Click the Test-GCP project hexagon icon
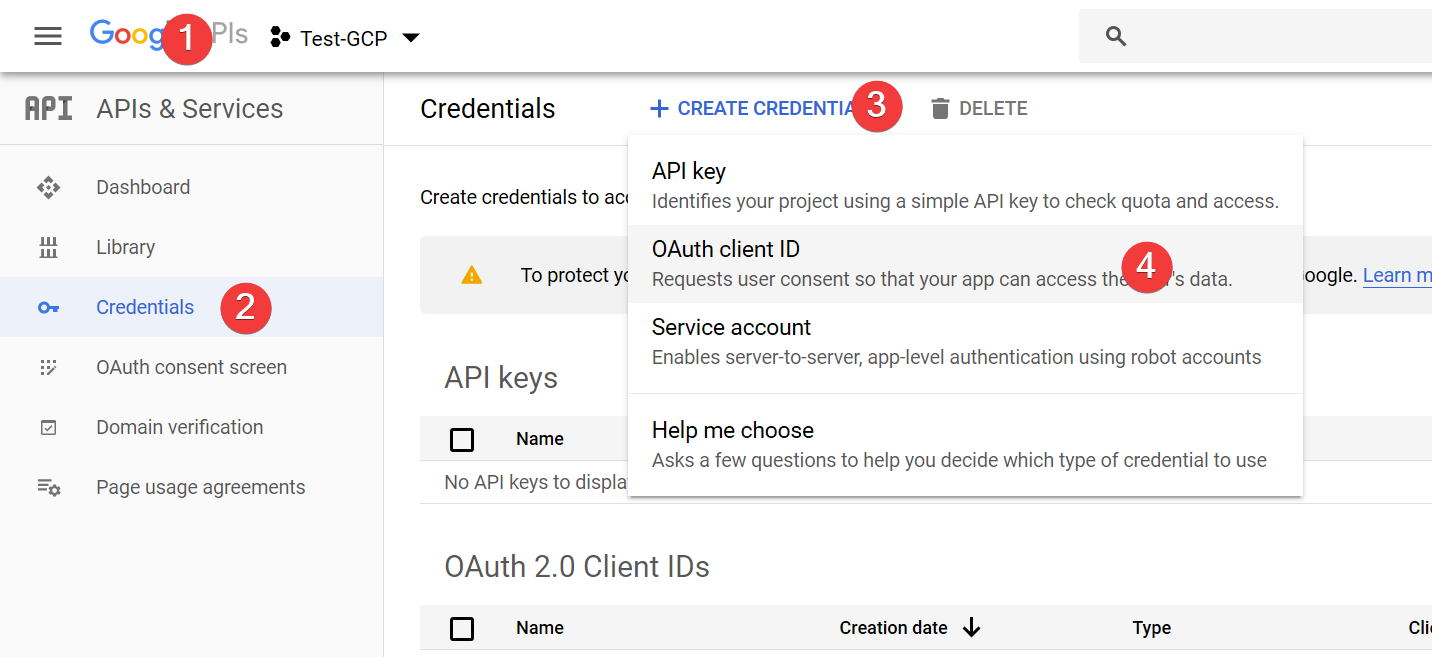Screen dimensions: 1432x657 [280, 38]
